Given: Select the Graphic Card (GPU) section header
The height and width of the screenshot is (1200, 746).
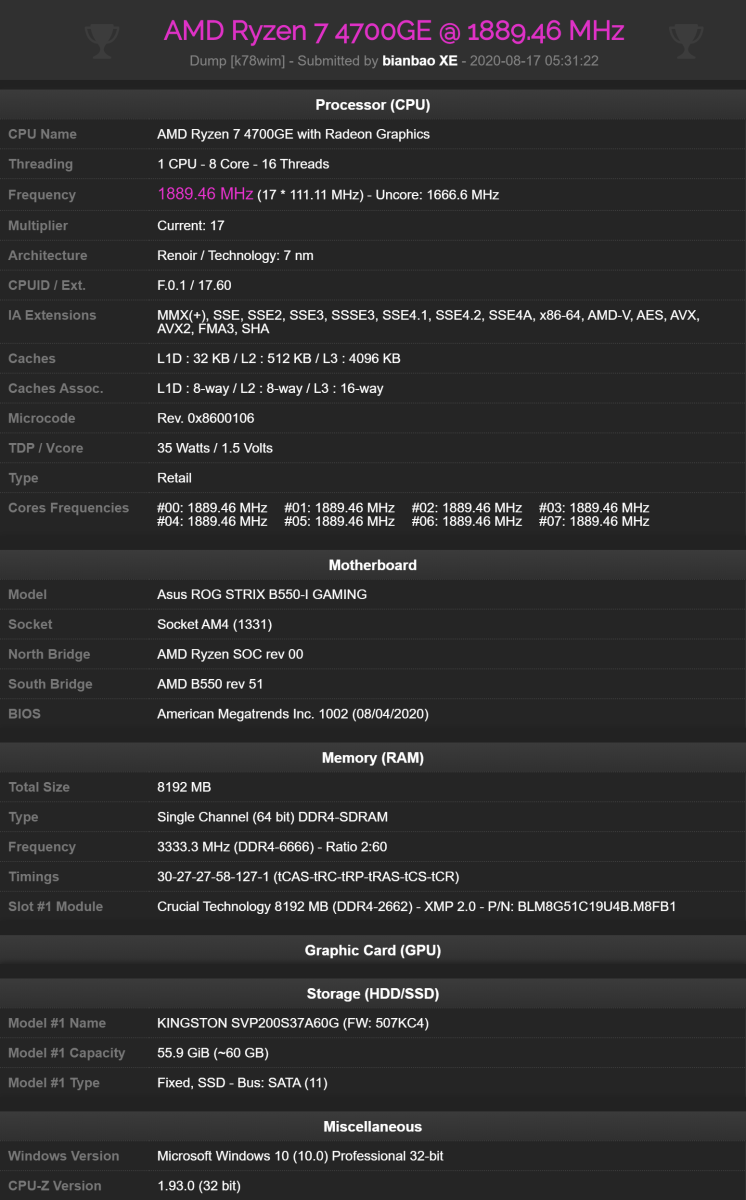Looking at the screenshot, I should (373, 950).
